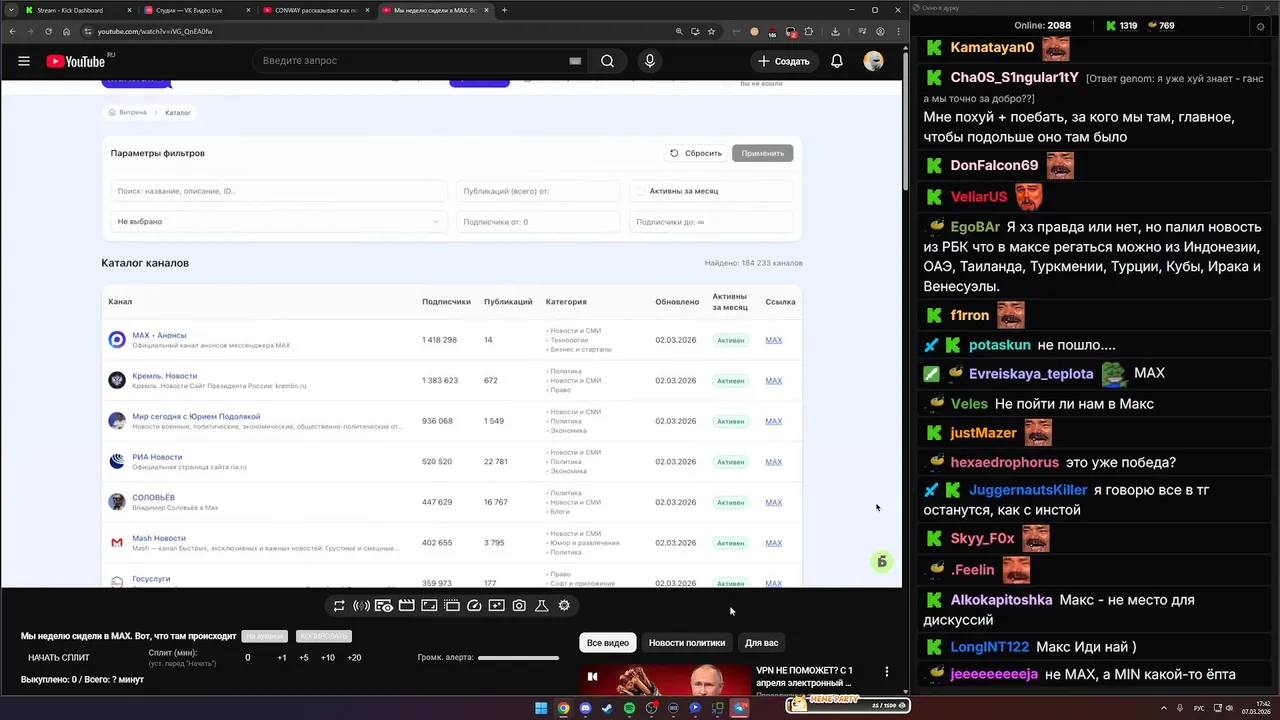Screen dimensions: 1280x720
Task: Open the МАХ • Анонсы channel name
Action: point(159,335)
